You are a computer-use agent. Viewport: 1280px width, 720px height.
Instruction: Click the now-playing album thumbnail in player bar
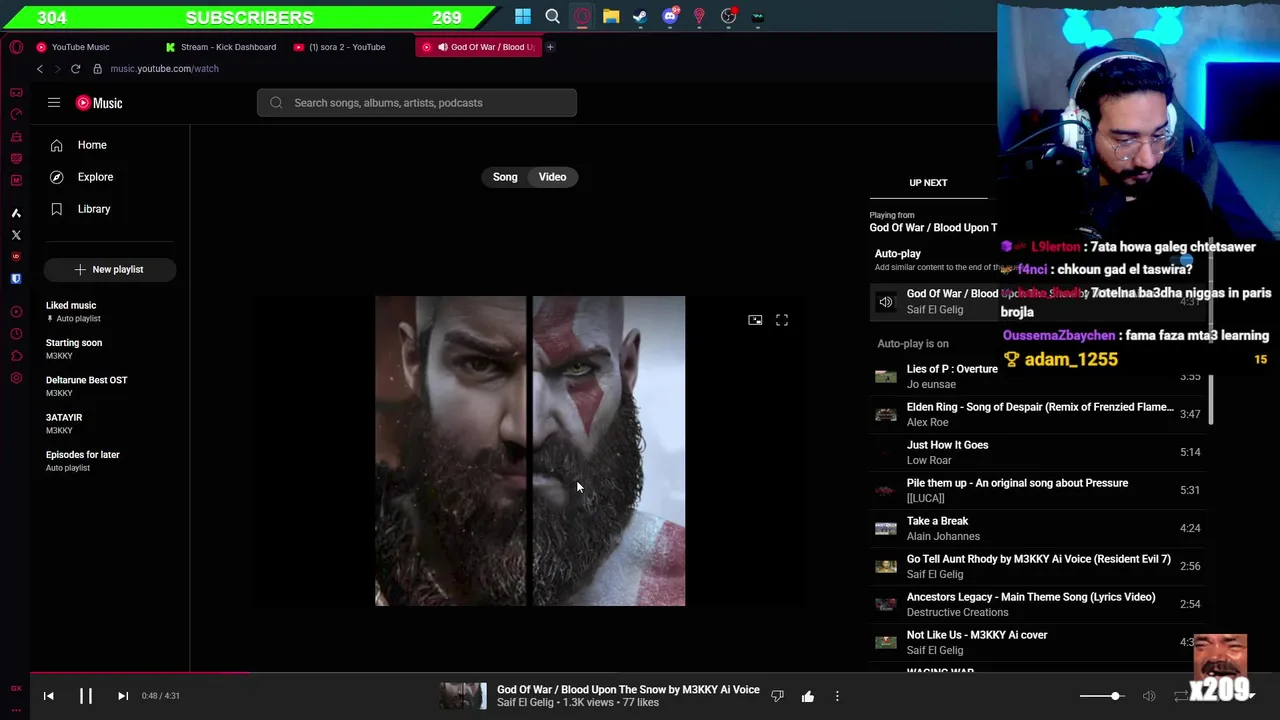(x=463, y=696)
